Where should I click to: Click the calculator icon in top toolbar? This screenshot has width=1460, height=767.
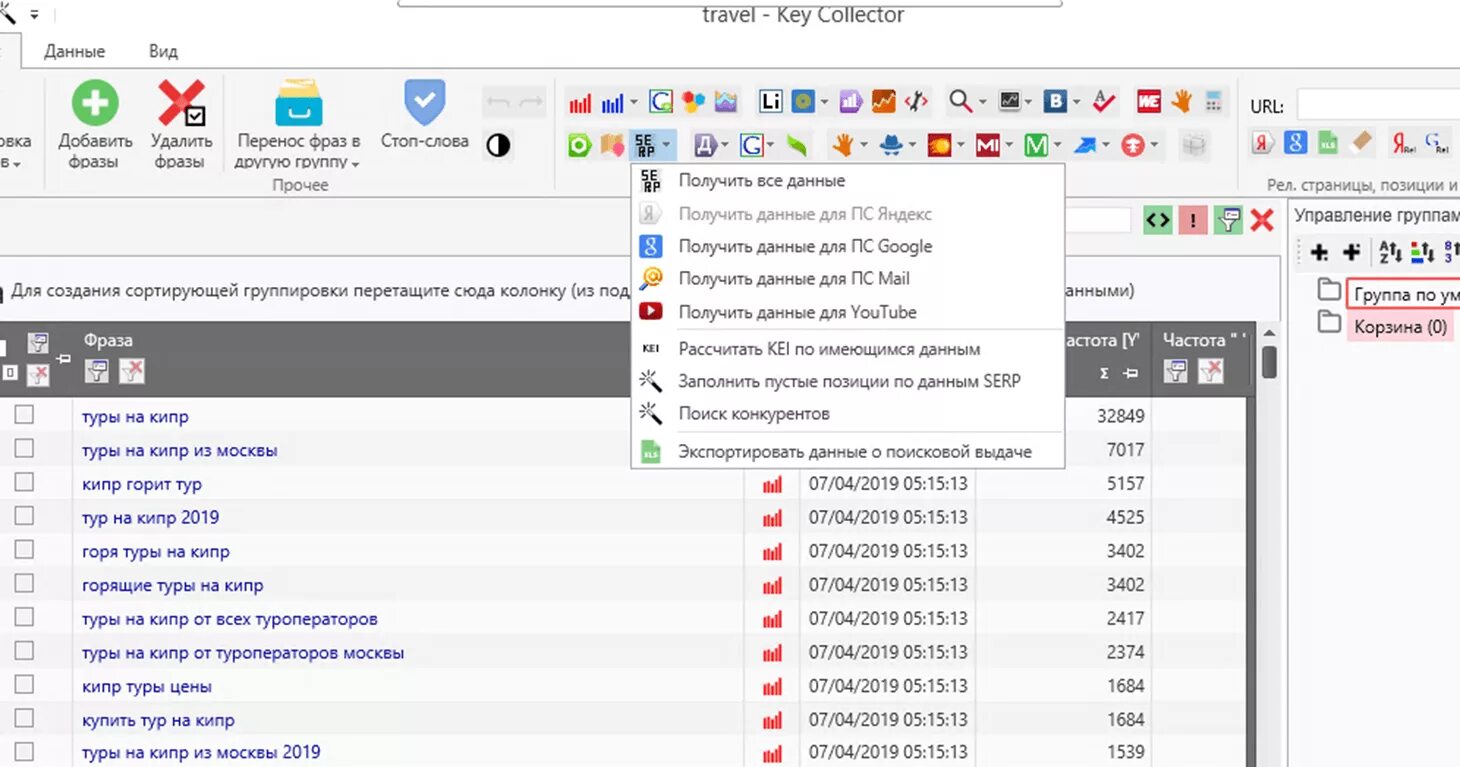(1213, 101)
